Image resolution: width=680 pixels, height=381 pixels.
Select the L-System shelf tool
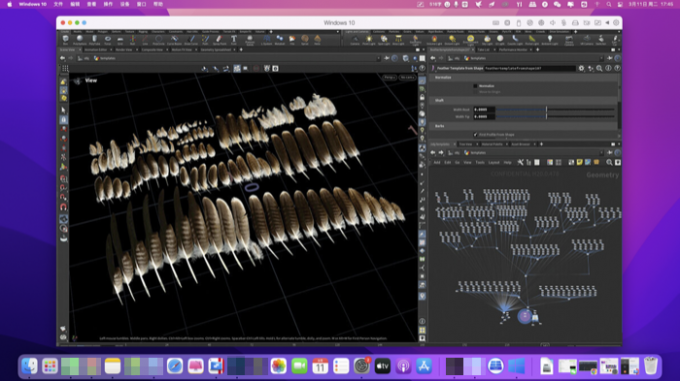[x=266, y=39]
